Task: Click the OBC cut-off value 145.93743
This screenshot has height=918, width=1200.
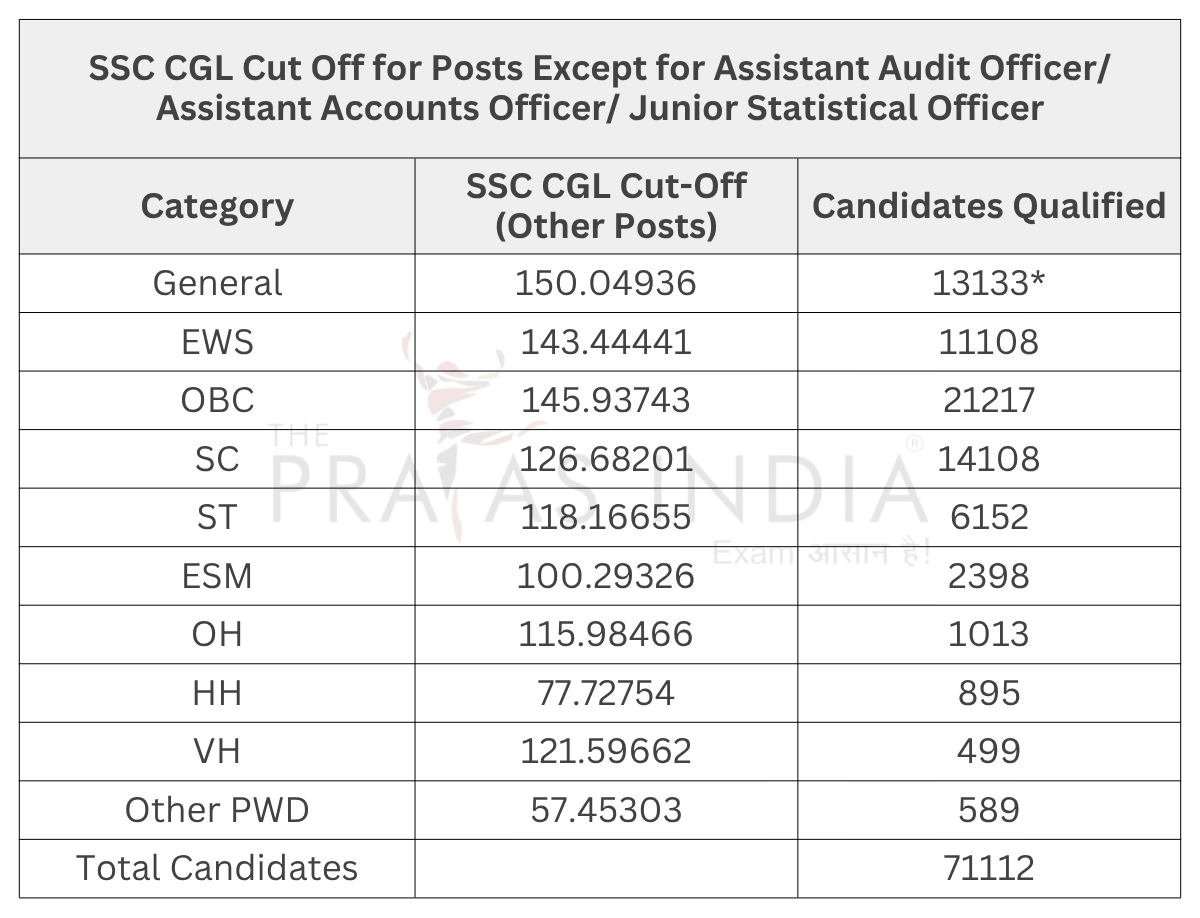Action: 606,400
